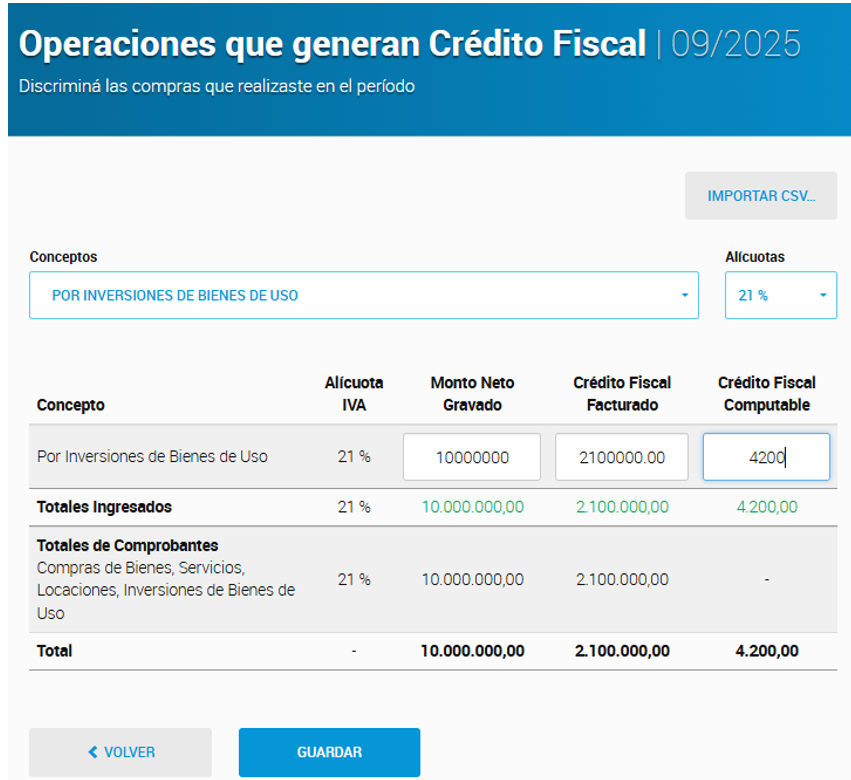Open the Conceptos dropdown
Image resolution: width=851 pixels, height=780 pixels.
[363, 295]
